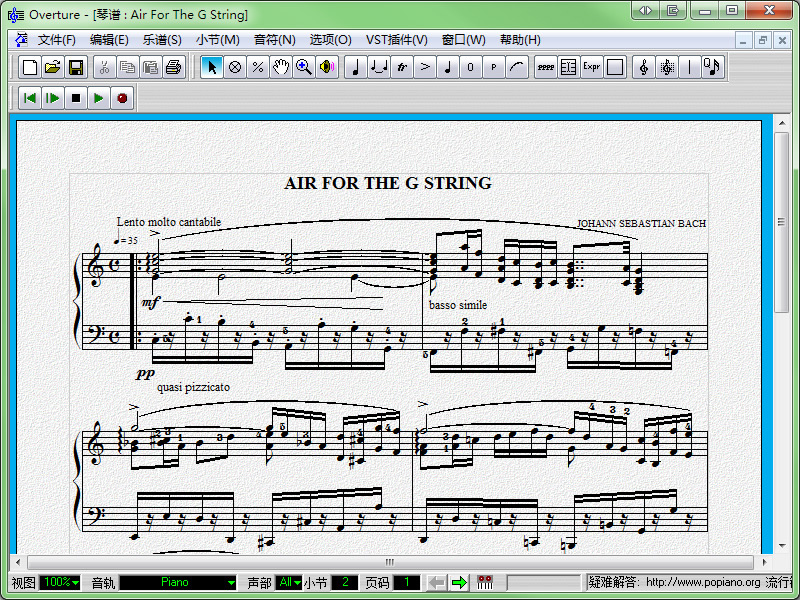Screen dimensions: 800x600
Task: Toggle the piano keyboard icon in status bar
Action: (485, 582)
